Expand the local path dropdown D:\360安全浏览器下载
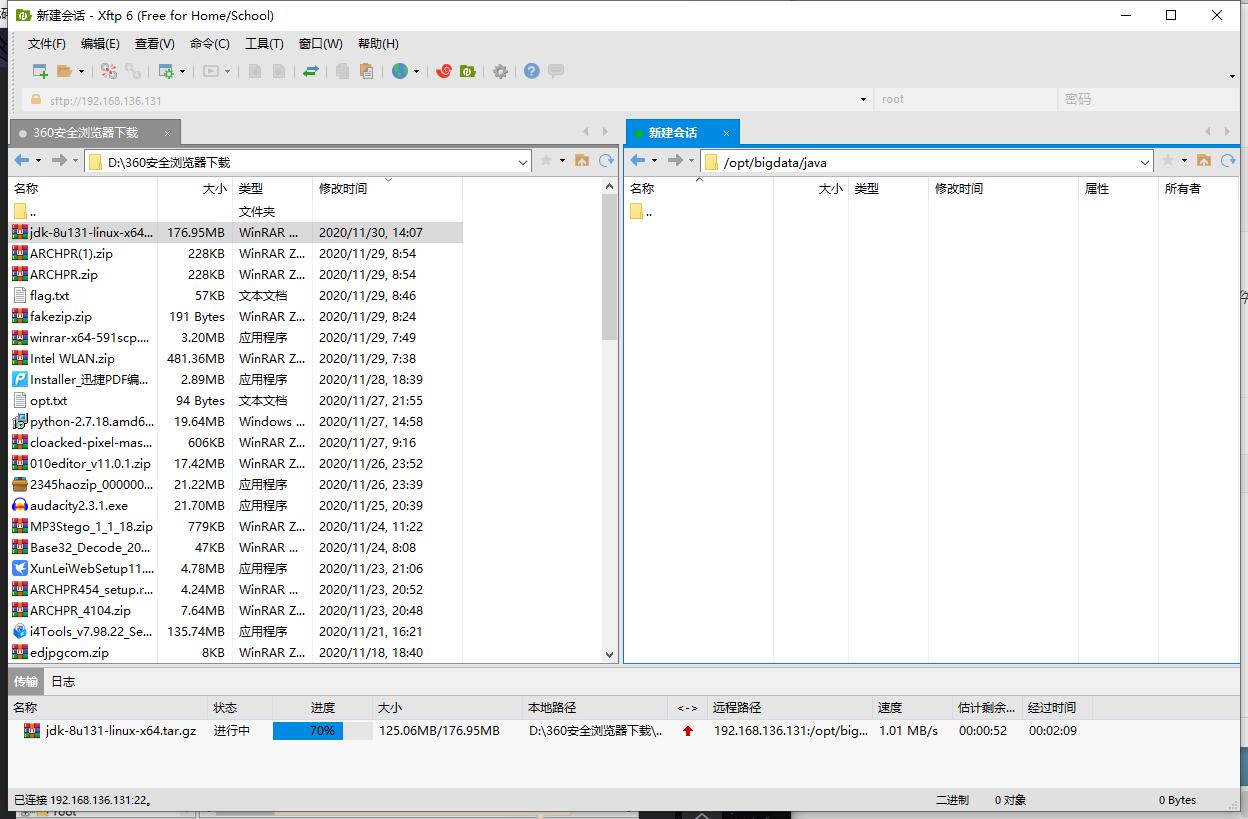 [x=523, y=162]
